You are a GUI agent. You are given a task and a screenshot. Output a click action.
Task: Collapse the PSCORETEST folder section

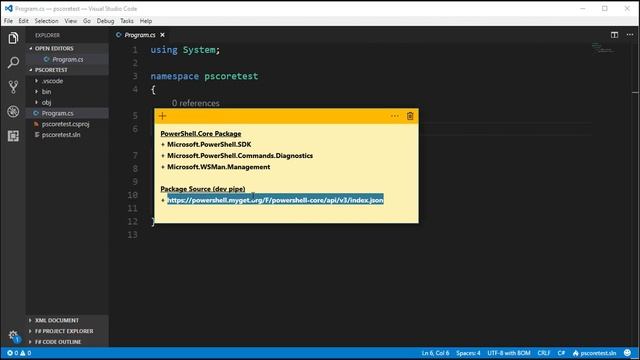(67, 70)
